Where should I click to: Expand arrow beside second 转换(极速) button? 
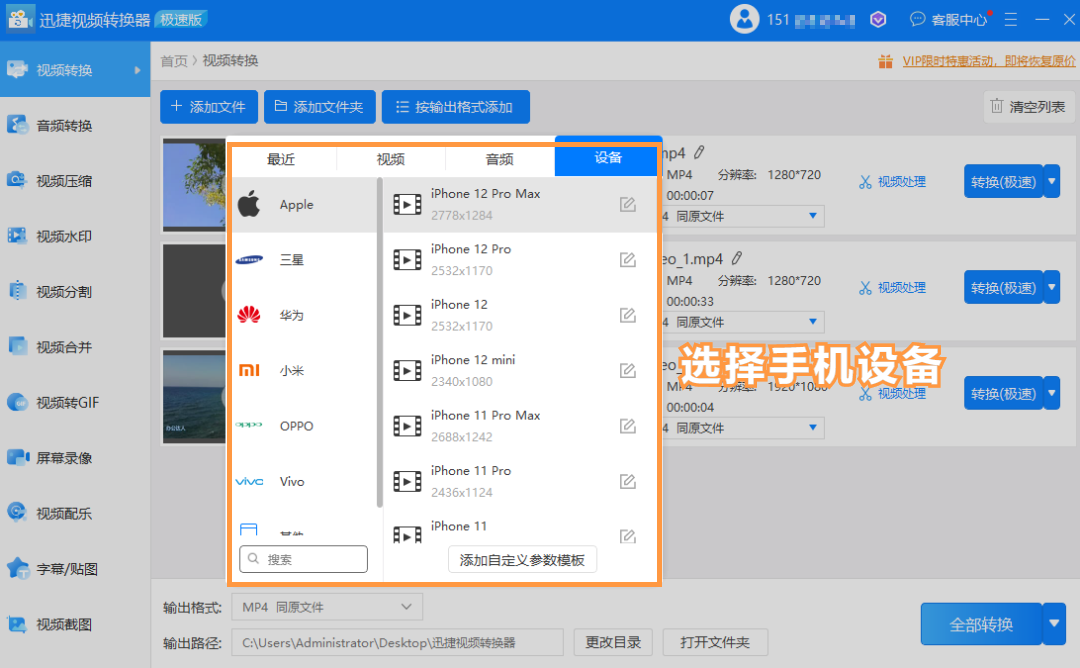pos(1052,287)
